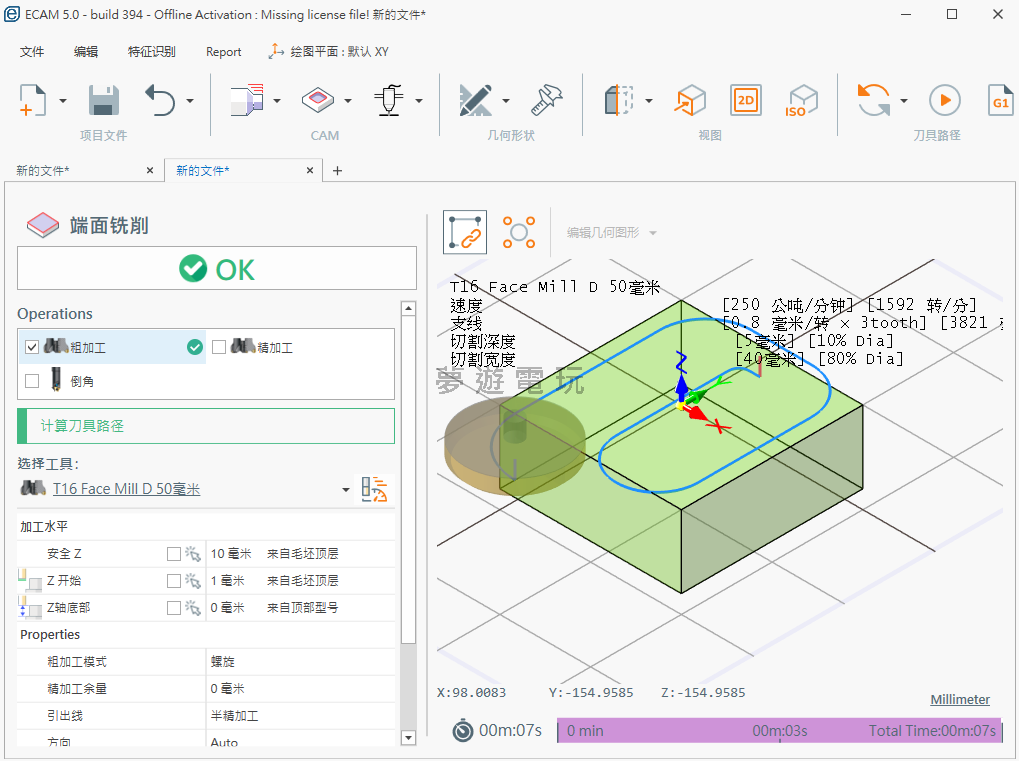Image resolution: width=1019 pixels, height=761 pixels.
Task: Click the play toolpath simulation icon
Action: [944, 100]
